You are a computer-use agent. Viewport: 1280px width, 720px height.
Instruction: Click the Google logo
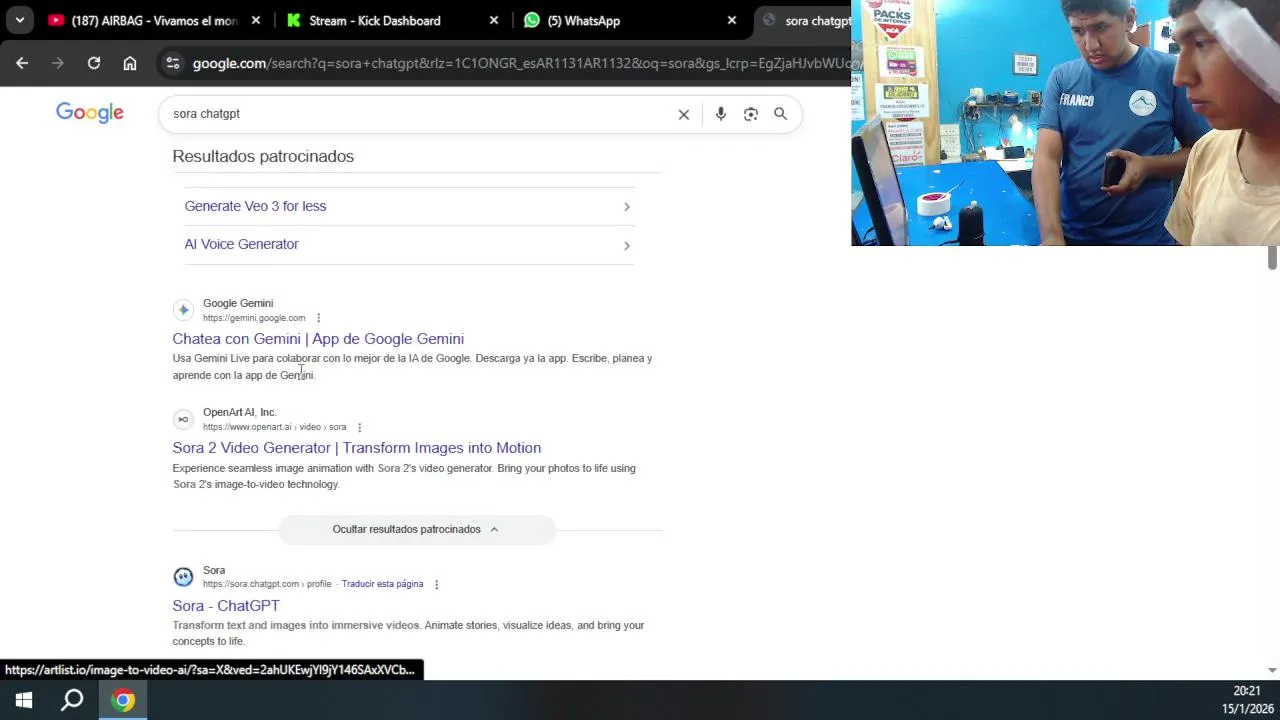90,113
